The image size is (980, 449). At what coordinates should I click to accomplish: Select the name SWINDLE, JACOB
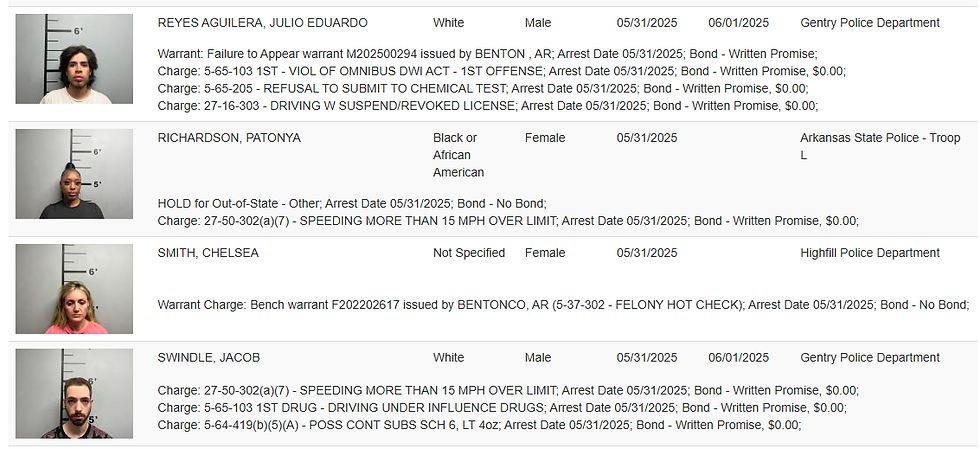[x=209, y=358]
